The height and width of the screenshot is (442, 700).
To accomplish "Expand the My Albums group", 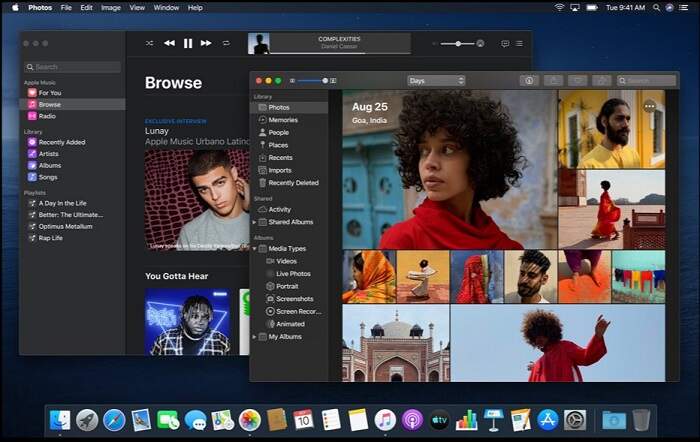I will coord(254,336).
